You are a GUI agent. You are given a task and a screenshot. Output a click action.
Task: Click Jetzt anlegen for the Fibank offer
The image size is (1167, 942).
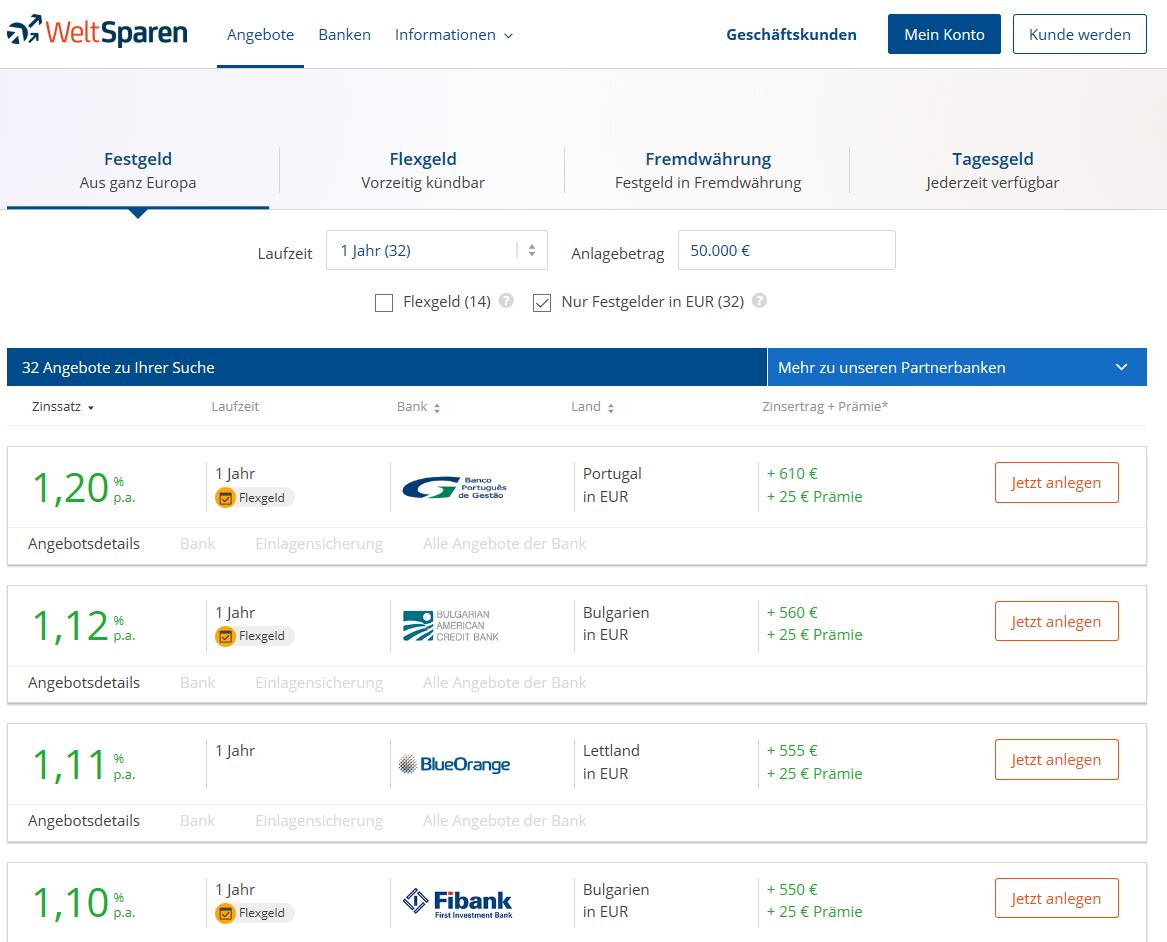(x=1056, y=898)
